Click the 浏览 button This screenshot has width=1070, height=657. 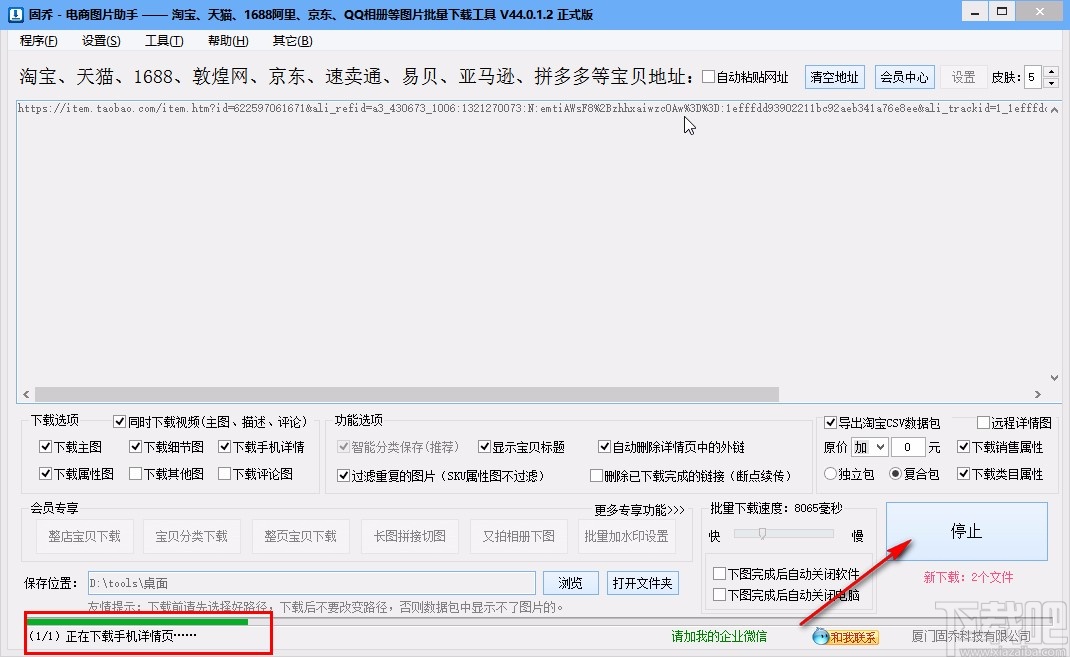(x=571, y=583)
